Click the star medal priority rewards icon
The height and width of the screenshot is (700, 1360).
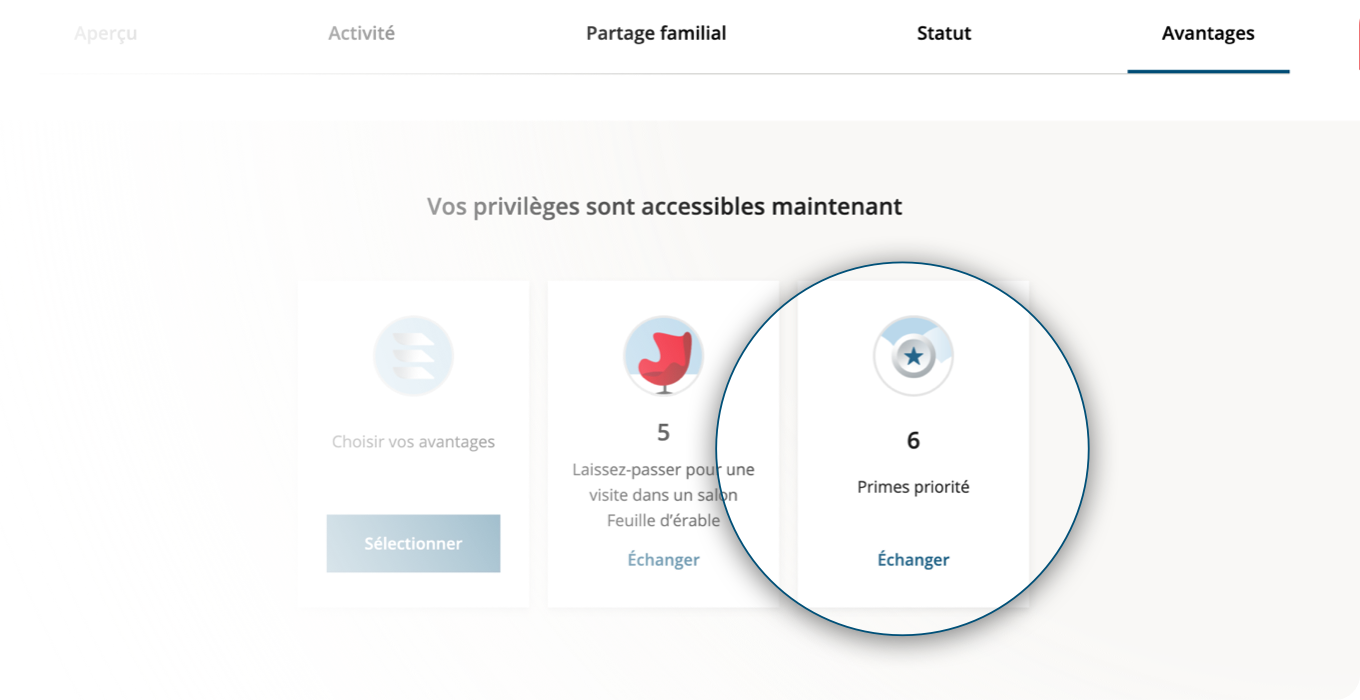913,357
